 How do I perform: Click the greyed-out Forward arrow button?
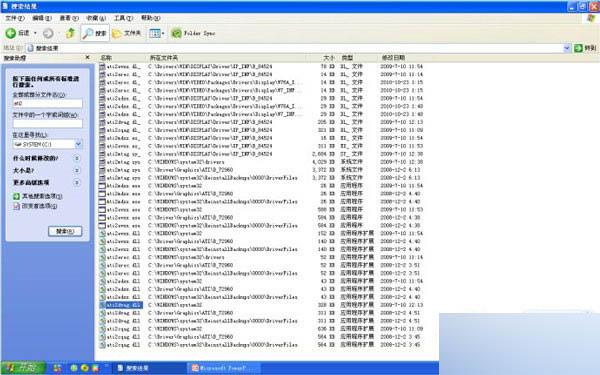(x=48, y=33)
